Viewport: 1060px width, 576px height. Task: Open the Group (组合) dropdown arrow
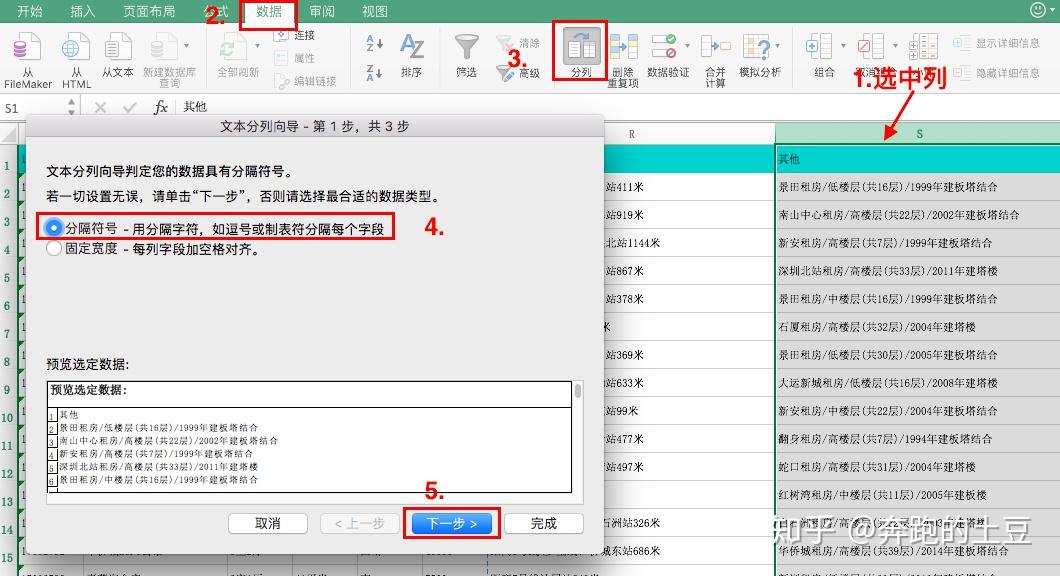pyautogui.click(x=843, y=46)
